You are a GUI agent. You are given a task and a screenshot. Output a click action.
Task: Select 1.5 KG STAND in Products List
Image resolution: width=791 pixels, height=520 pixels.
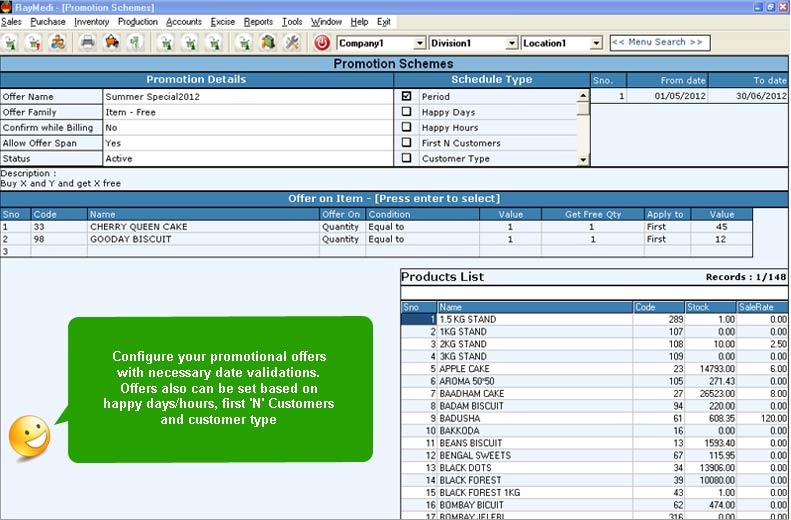[x=595, y=319]
